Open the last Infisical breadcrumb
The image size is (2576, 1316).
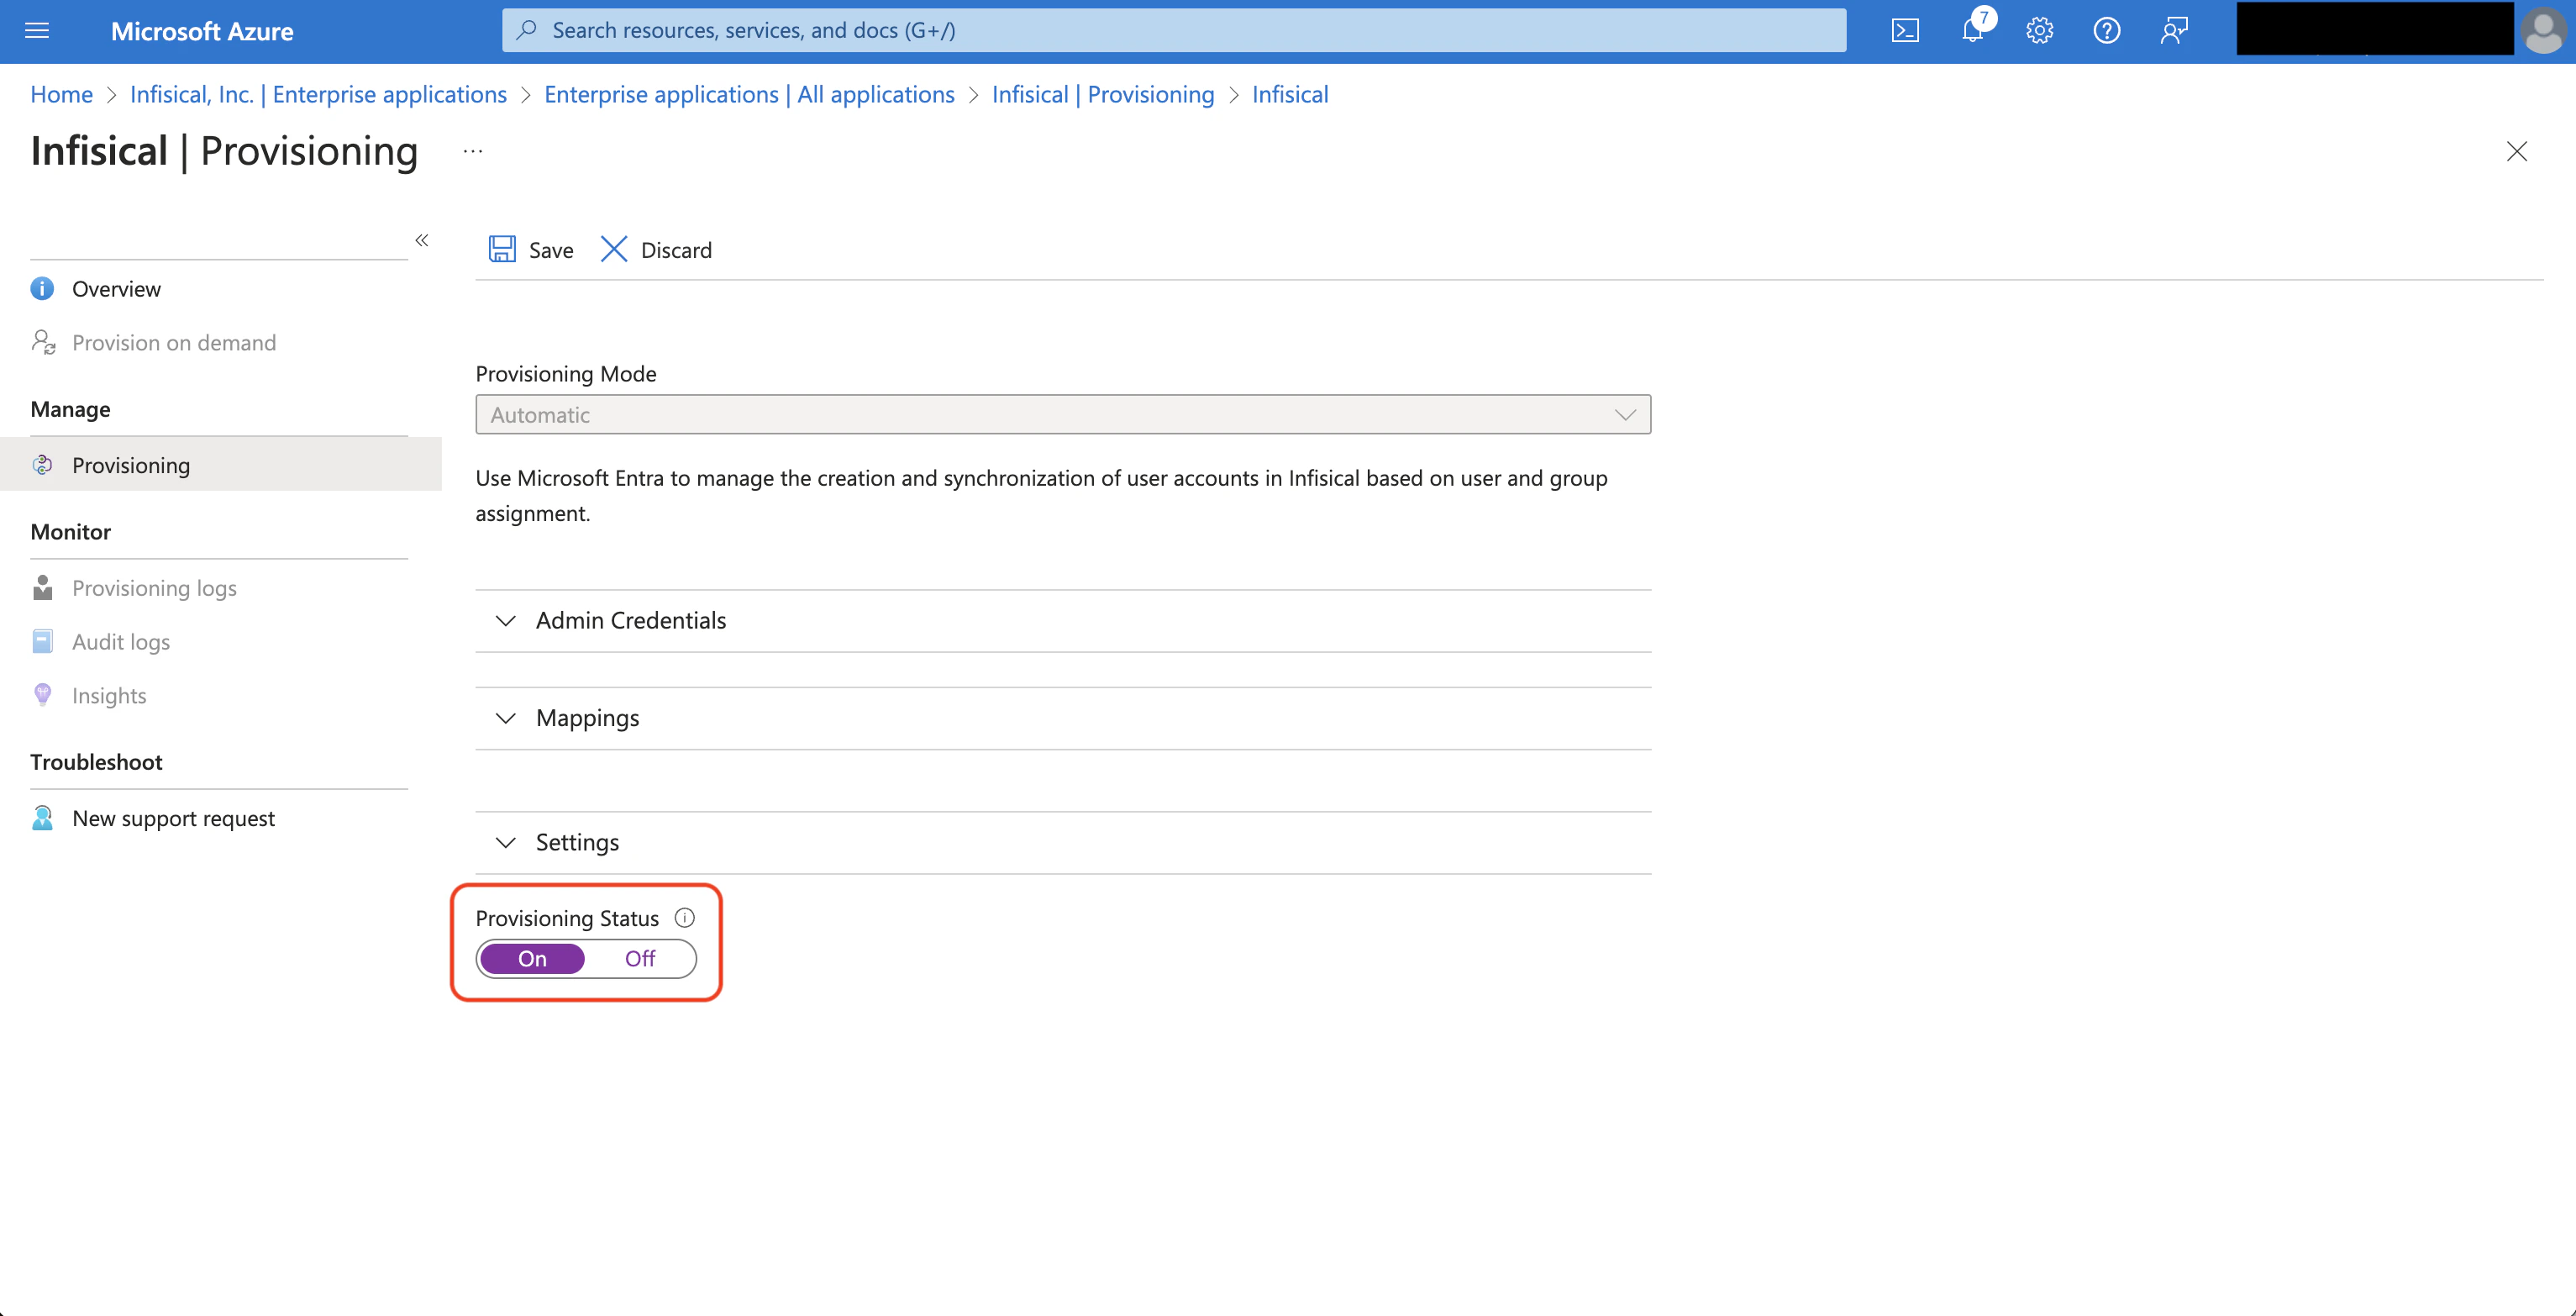click(x=1290, y=94)
